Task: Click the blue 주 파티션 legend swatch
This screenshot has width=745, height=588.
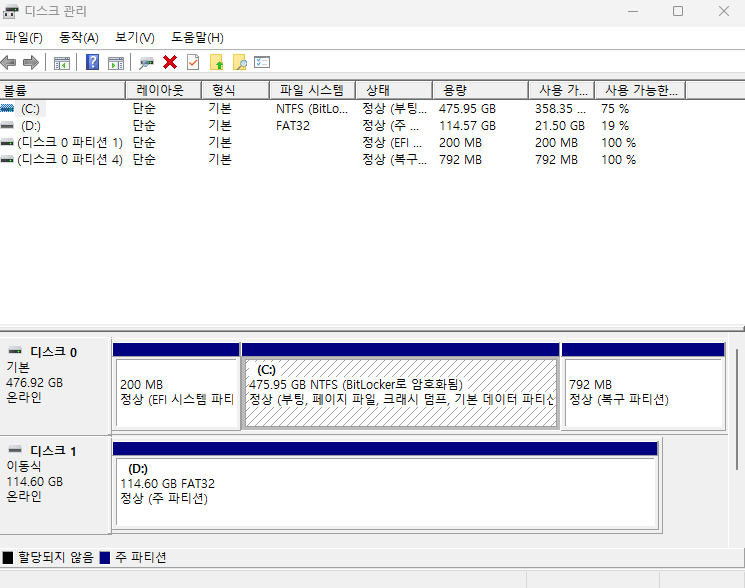Action: pos(105,558)
